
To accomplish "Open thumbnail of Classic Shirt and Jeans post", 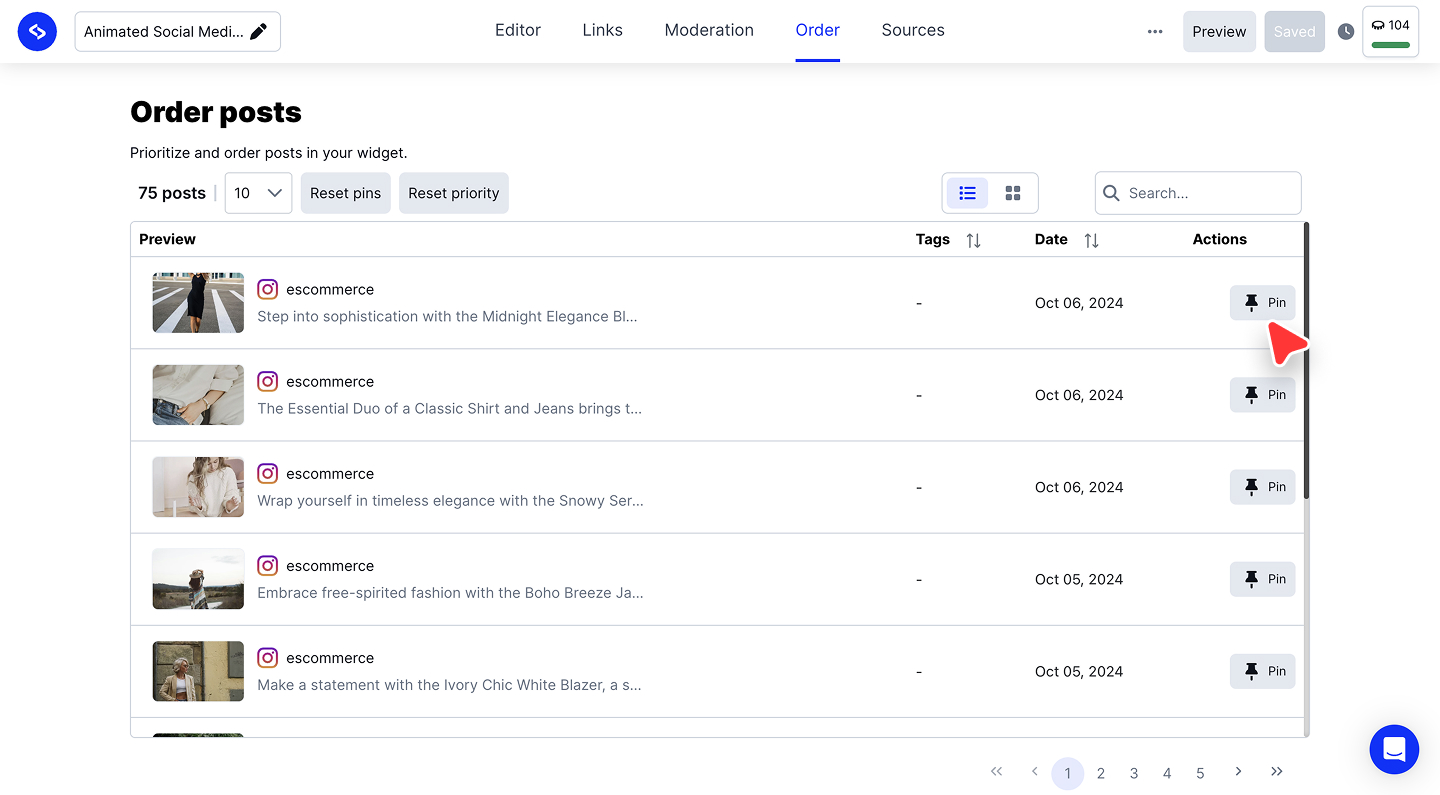I will click(198, 395).
